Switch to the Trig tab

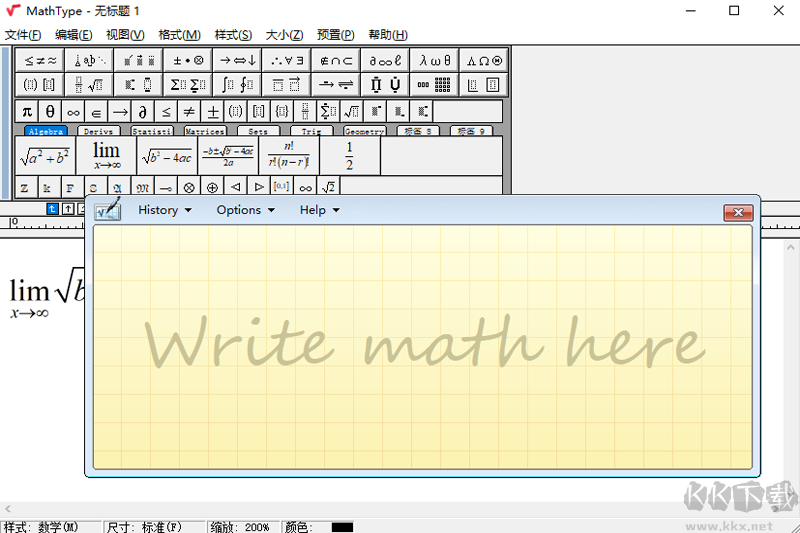point(311,131)
